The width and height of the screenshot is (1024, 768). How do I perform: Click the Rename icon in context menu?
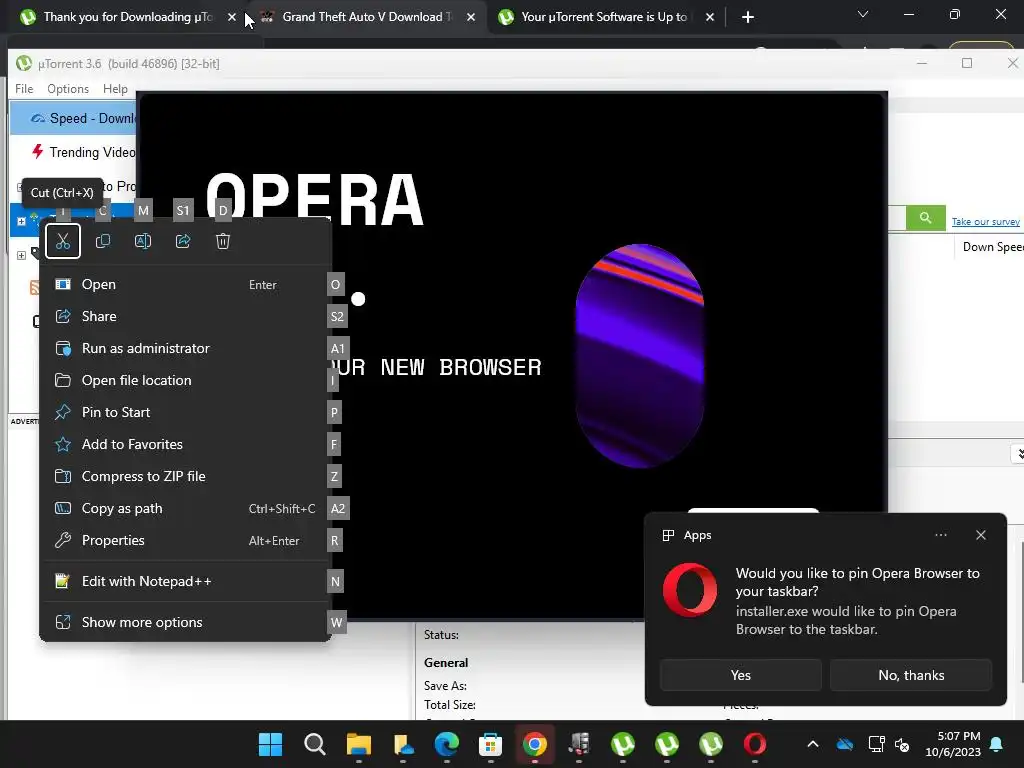click(x=143, y=241)
